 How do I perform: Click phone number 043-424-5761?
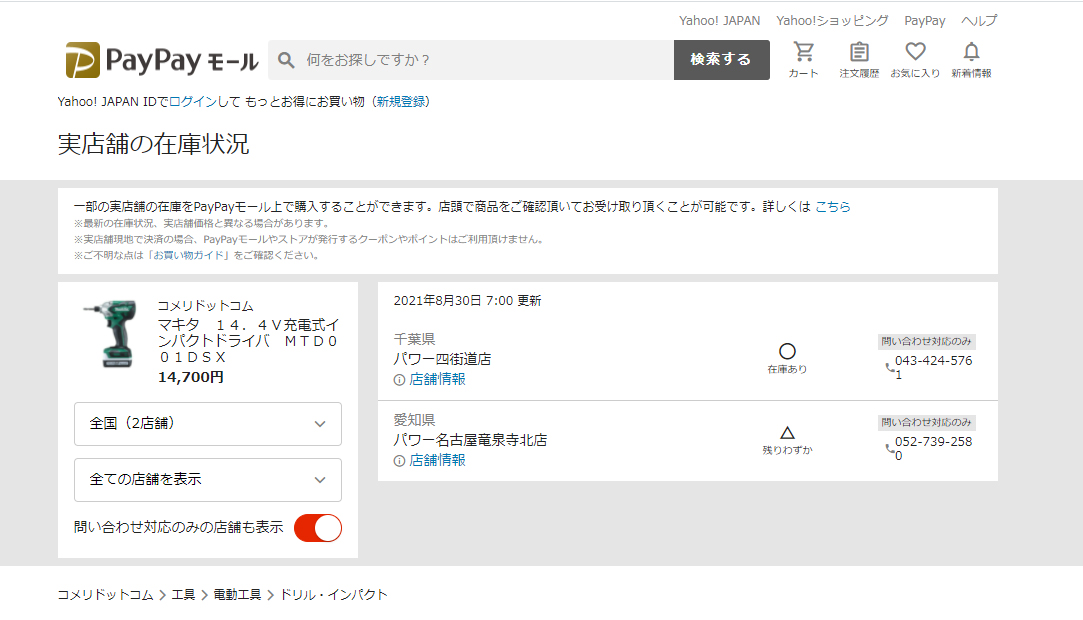point(933,367)
